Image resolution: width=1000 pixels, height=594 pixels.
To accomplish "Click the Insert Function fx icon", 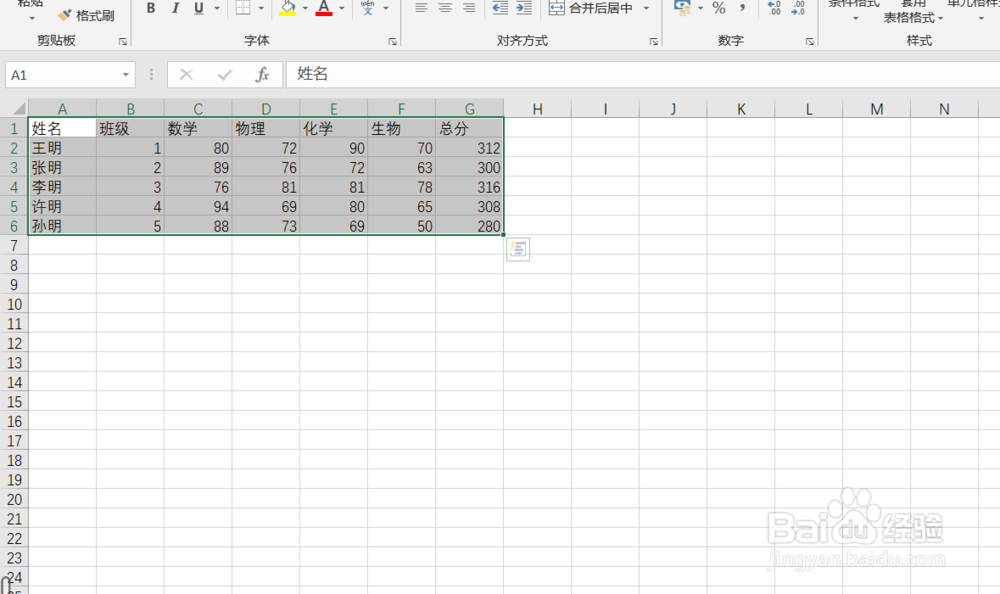I will coord(262,75).
